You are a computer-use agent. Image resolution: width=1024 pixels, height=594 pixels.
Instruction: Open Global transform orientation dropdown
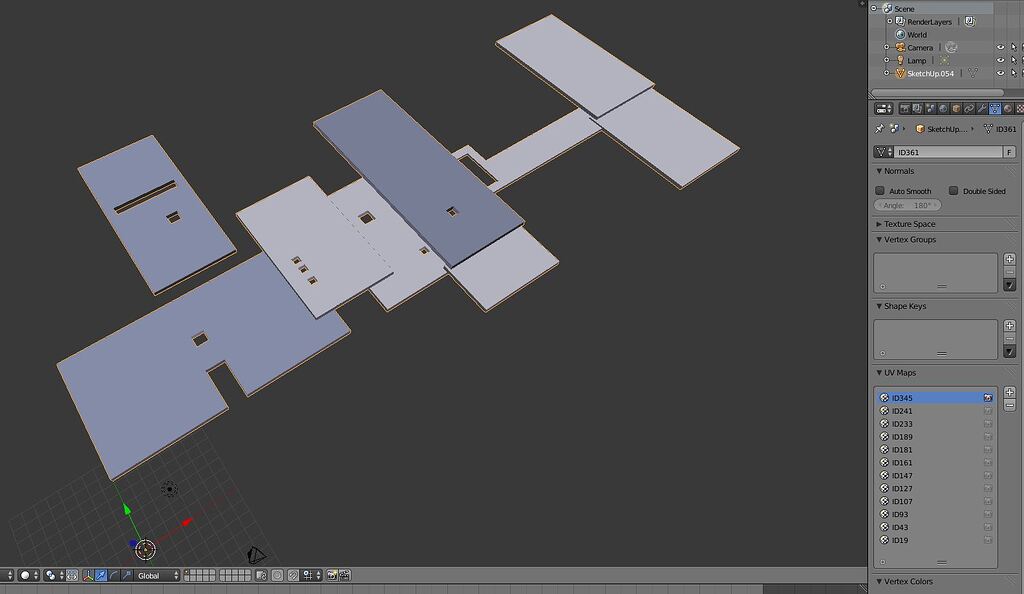[x=157, y=576]
